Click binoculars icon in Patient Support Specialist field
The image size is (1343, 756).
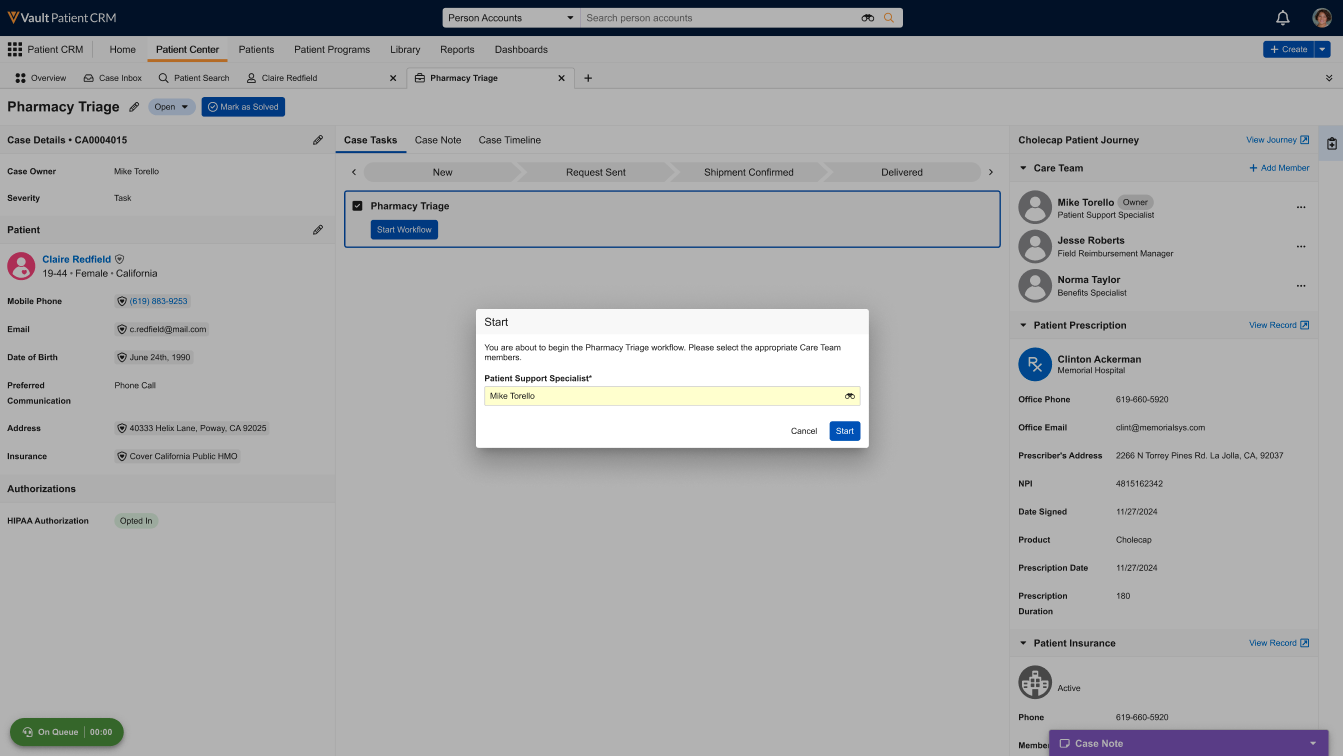pos(849,396)
